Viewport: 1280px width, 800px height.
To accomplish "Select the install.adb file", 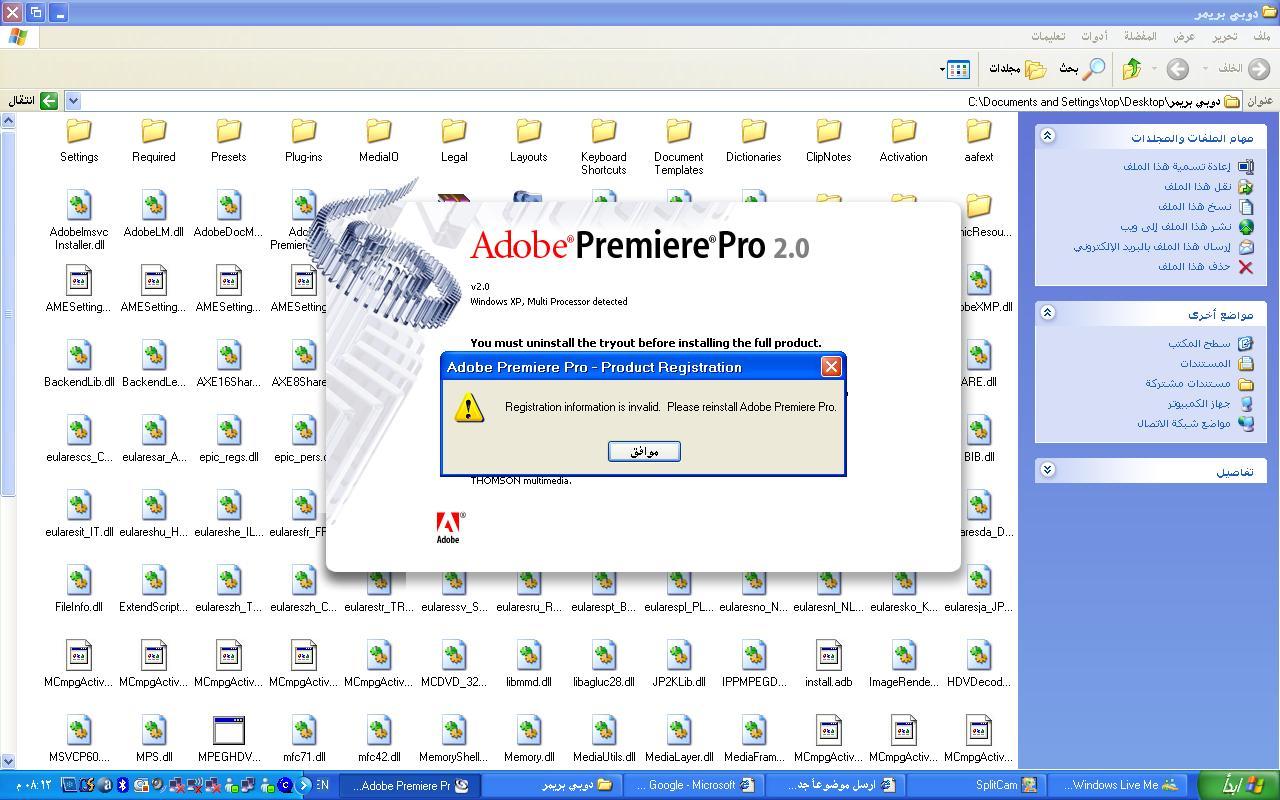I will click(x=829, y=665).
